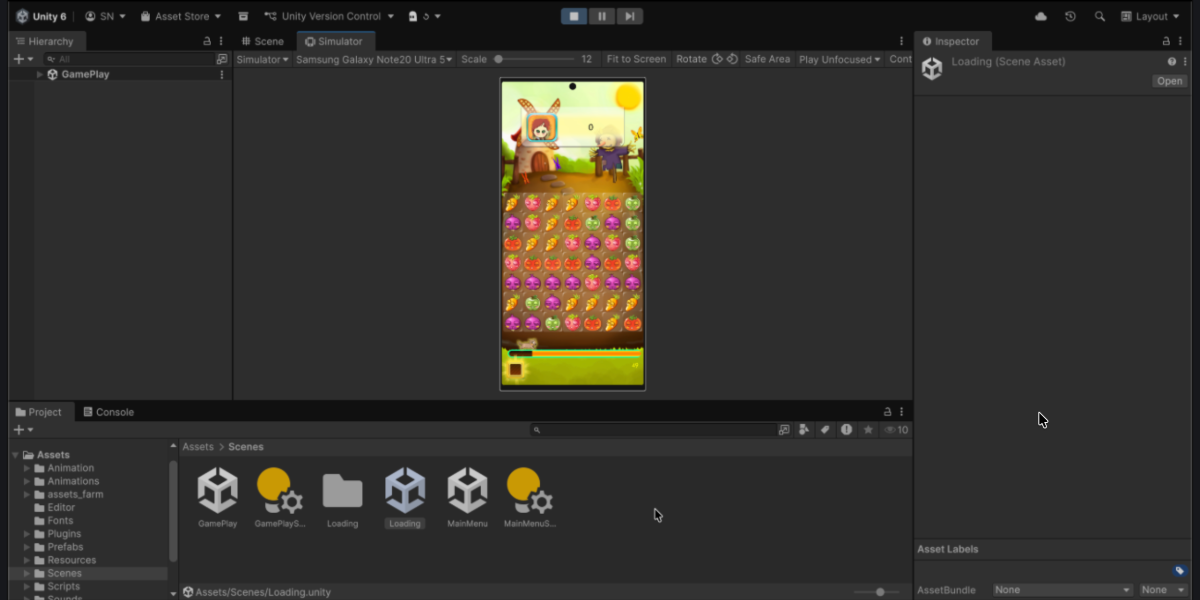This screenshot has height=600, width=1200.
Task: Open the search by type filter
Action: pyautogui.click(x=804, y=429)
